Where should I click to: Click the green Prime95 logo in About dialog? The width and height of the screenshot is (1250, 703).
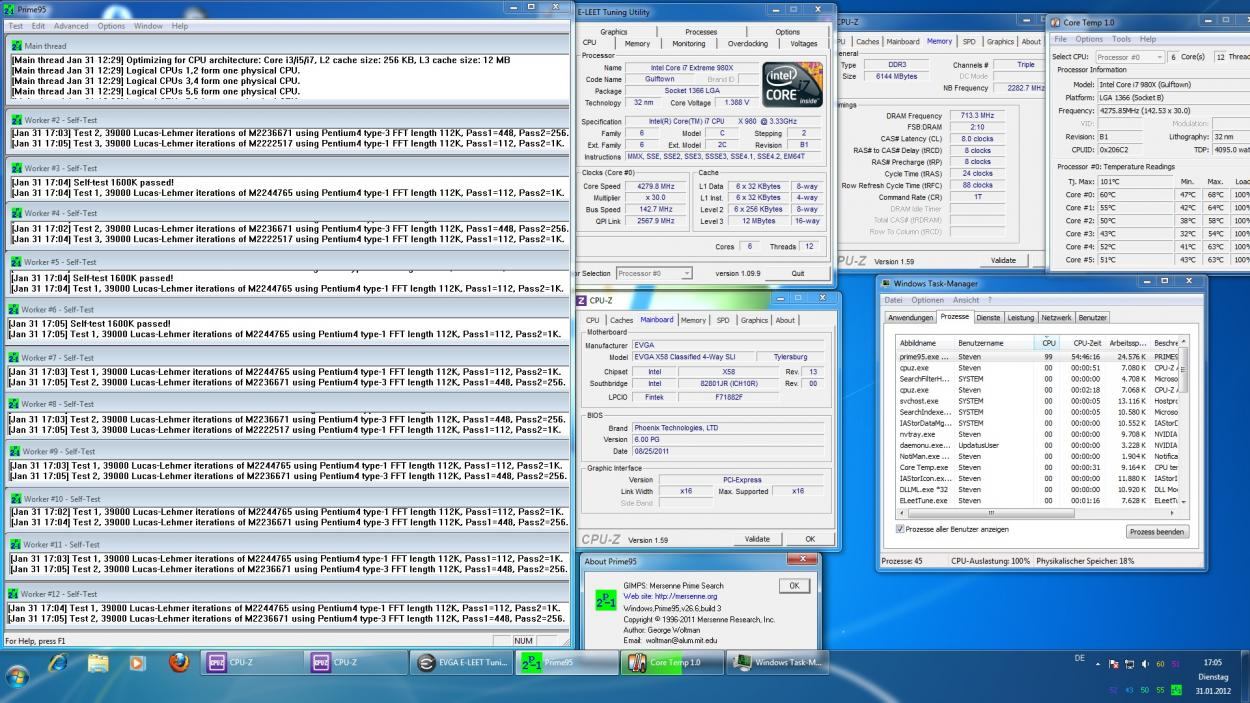click(606, 602)
